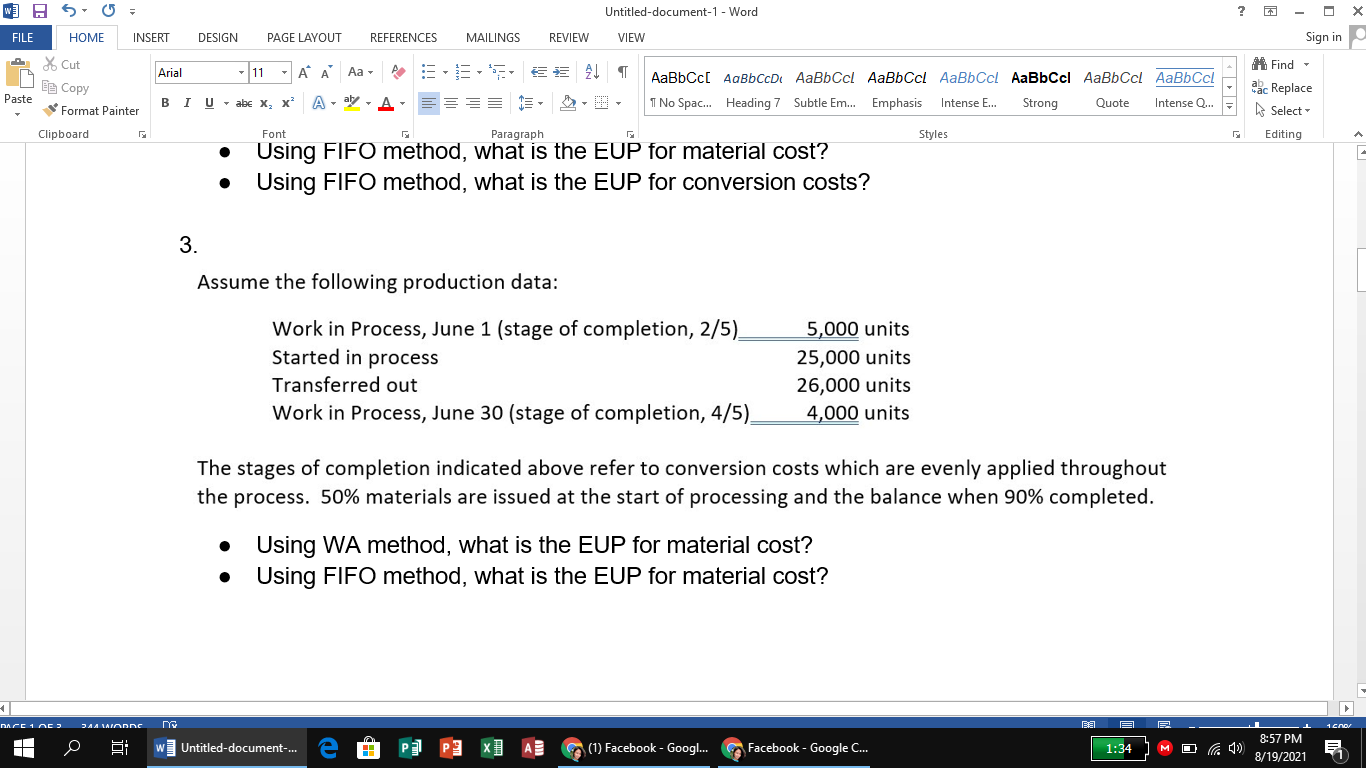Viewport: 1366px width, 768px height.
Task: Apply the Strong style
Action: (x=1040, y=88)
